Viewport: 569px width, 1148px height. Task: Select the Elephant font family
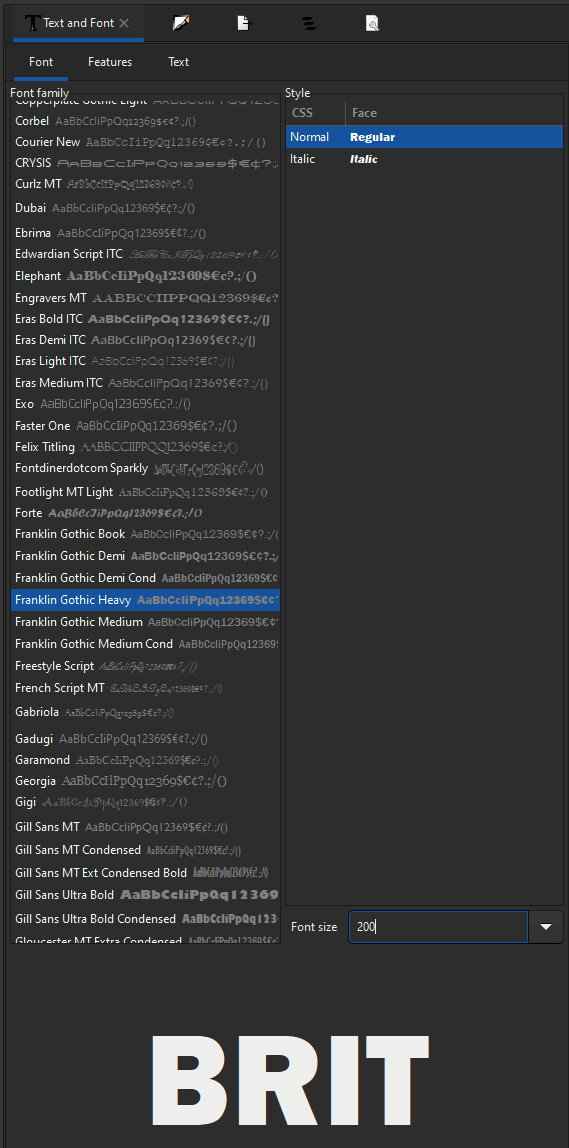click(x=146, y=276)
